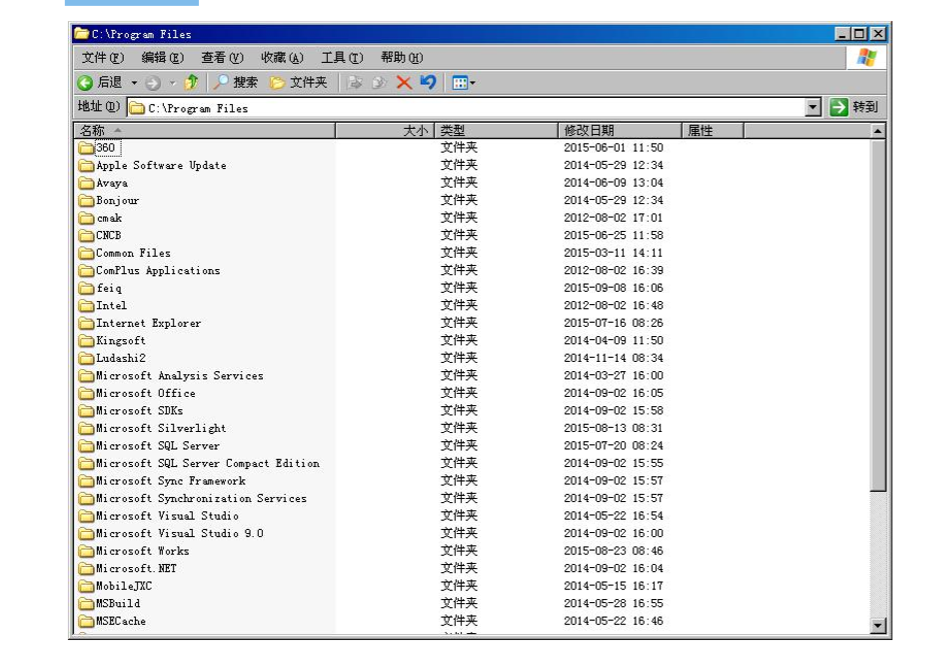
Task: Click the Microsoft Sync Framework name
Action: [171, 481]
